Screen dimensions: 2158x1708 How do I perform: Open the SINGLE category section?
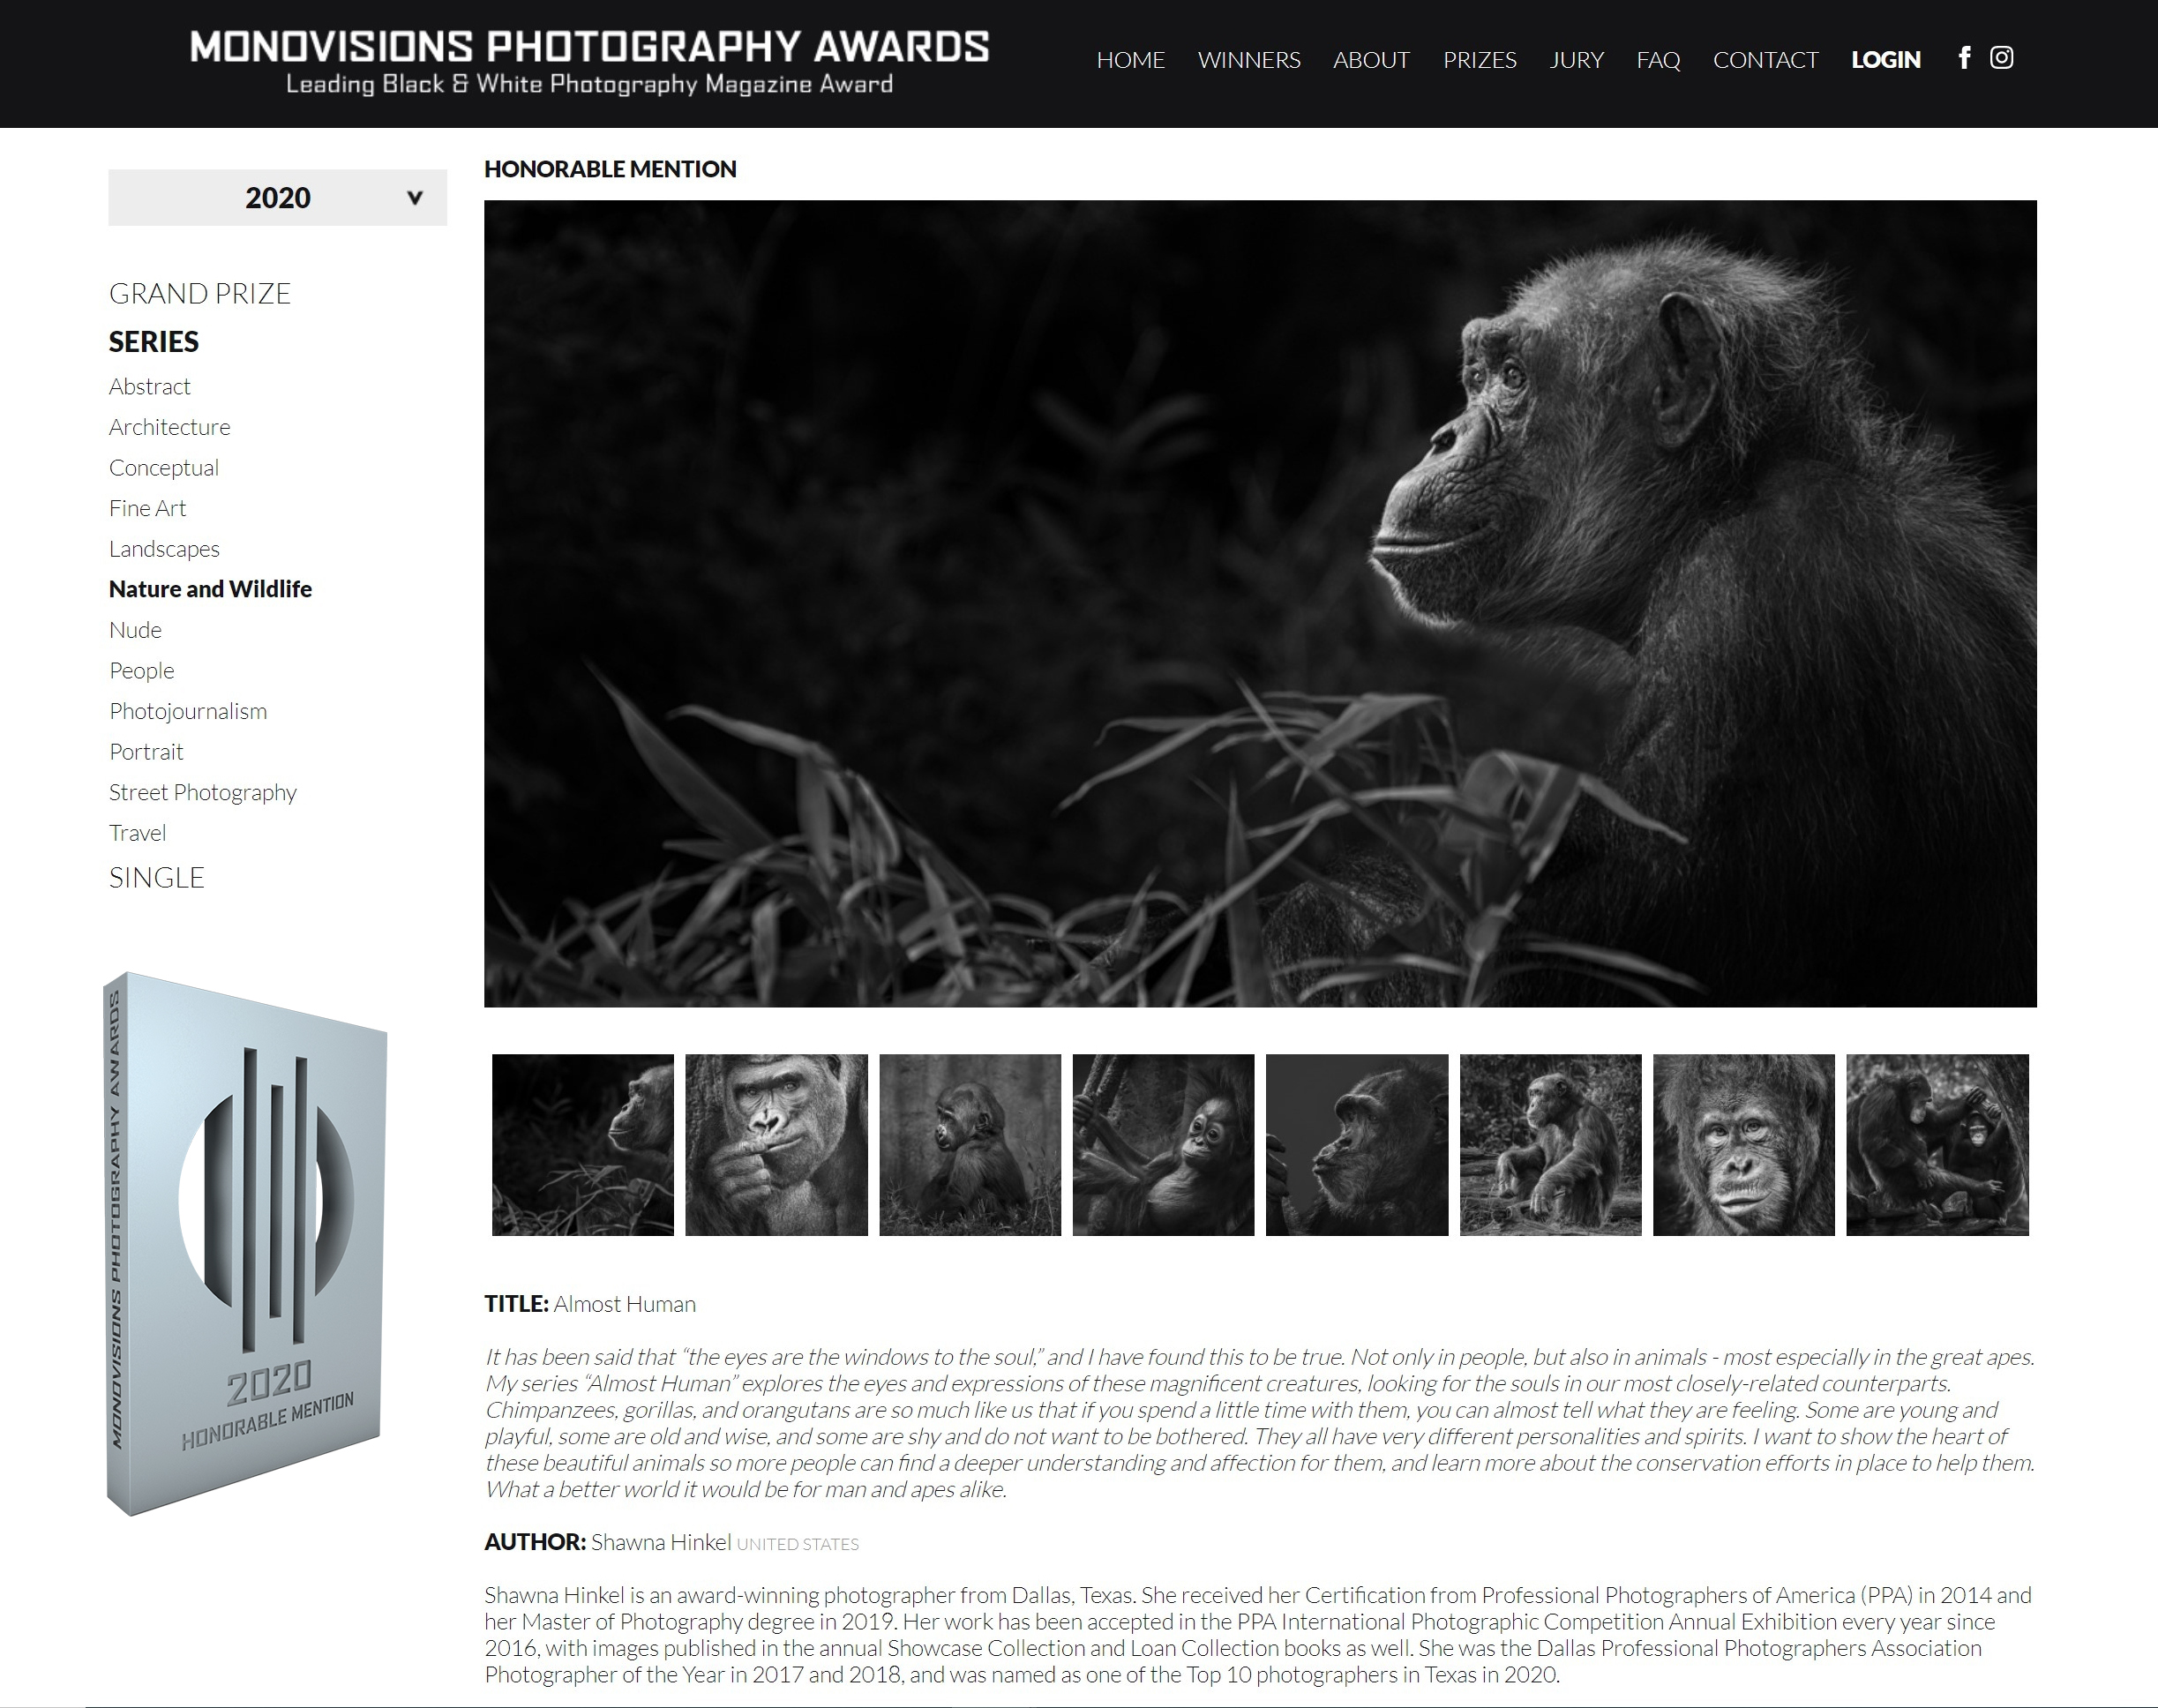(157, 877)
